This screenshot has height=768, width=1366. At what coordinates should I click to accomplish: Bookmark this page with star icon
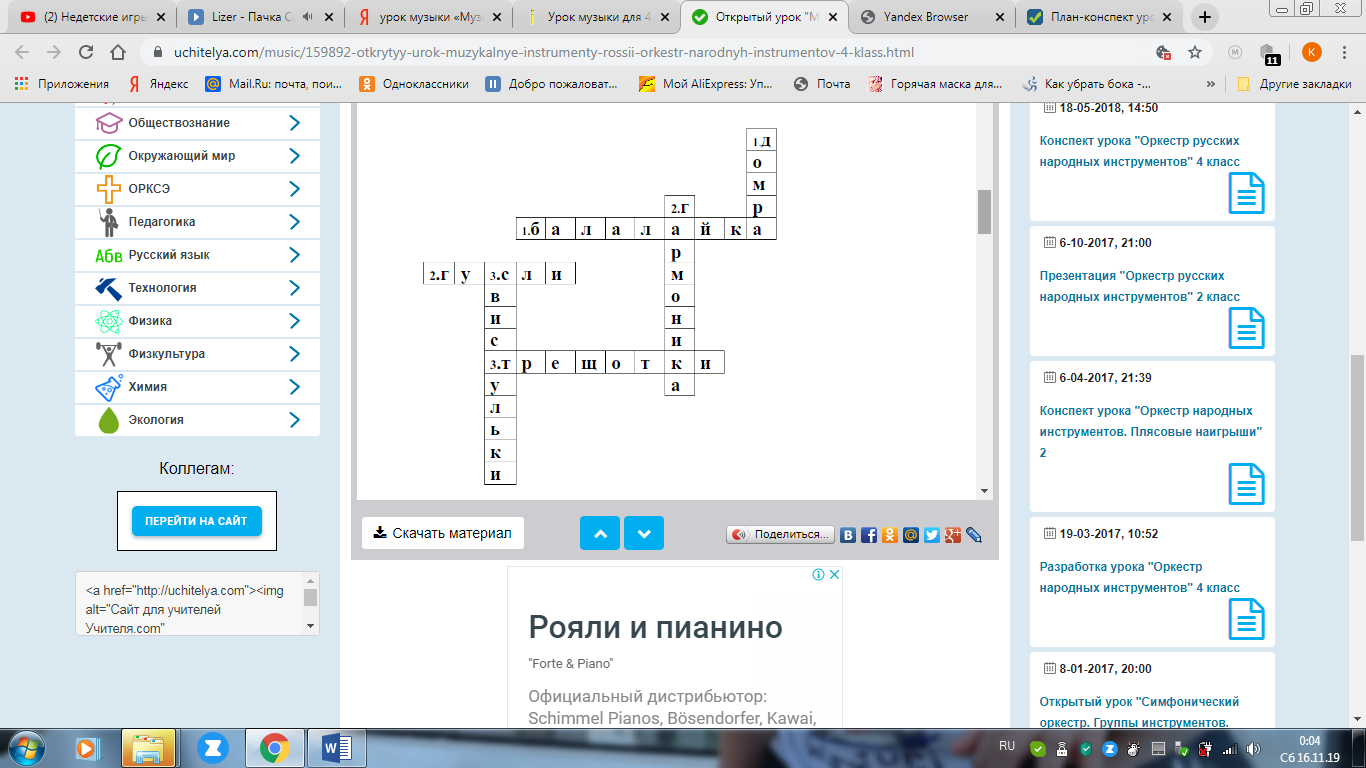1194,52
